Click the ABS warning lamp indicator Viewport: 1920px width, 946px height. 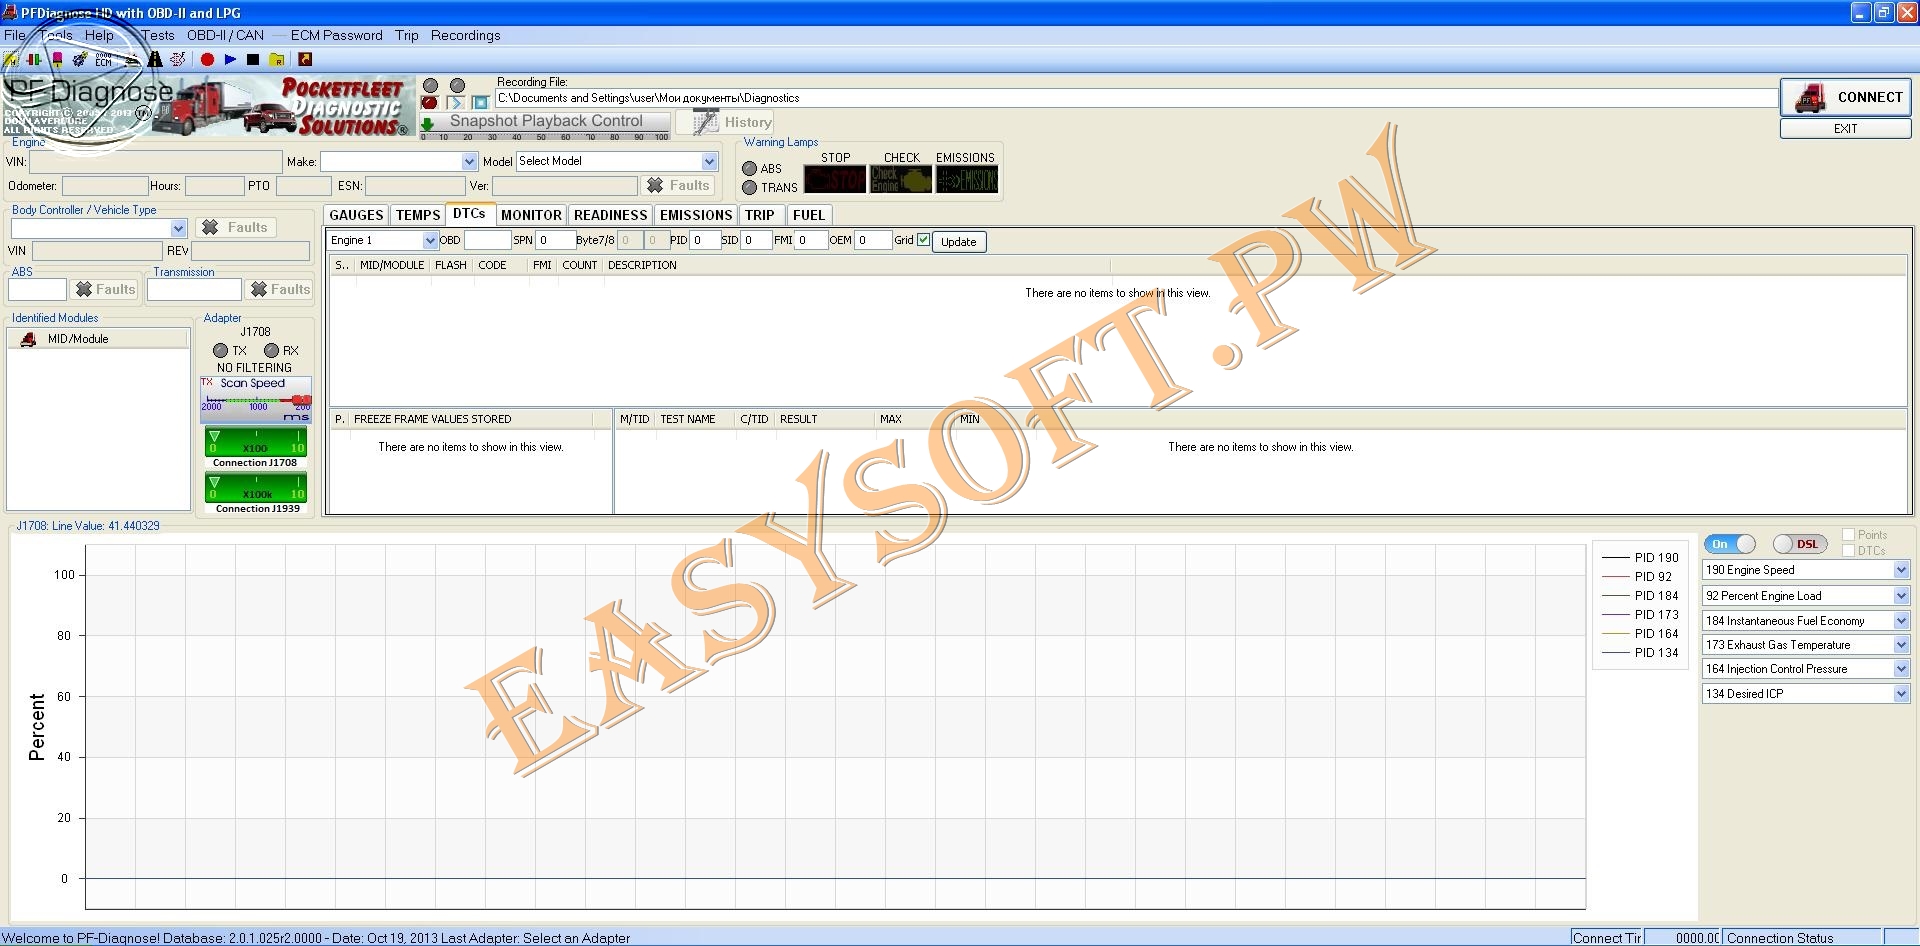(749, 169)
